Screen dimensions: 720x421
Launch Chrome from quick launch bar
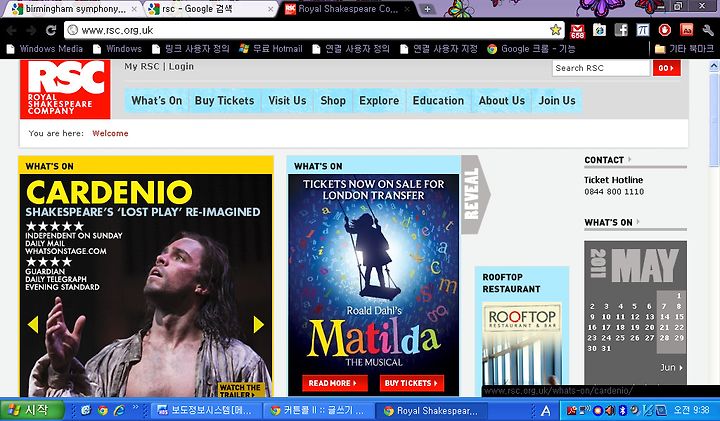point(102,410)
